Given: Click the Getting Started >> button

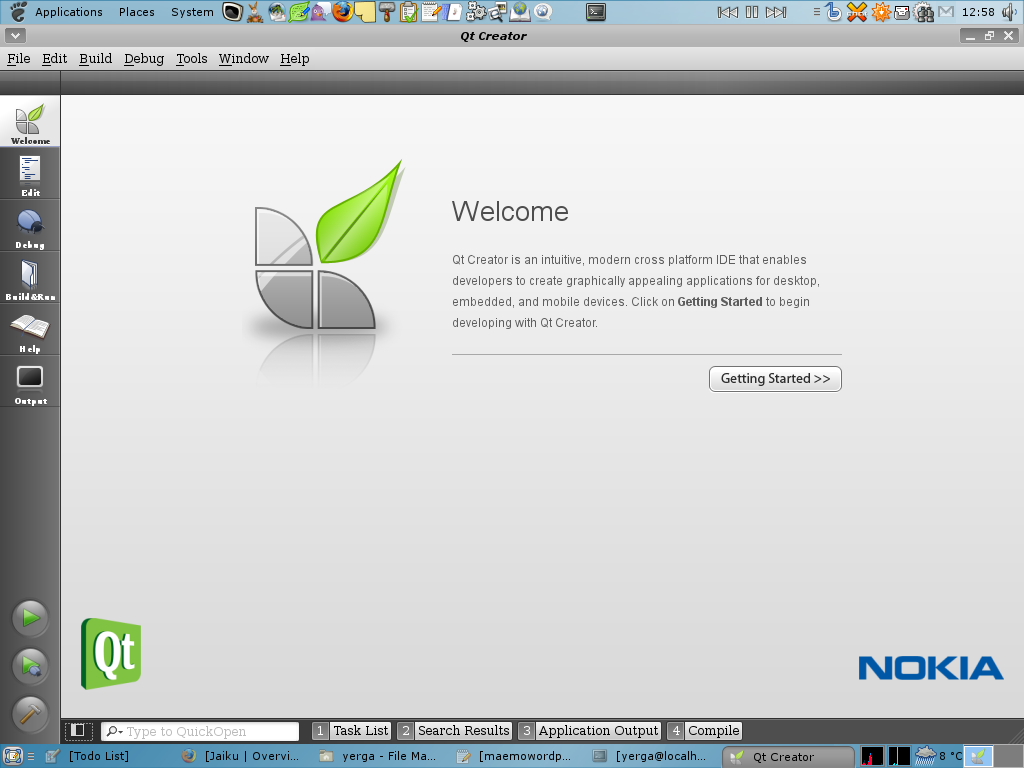Looking at the screenshot, I should pyautogui.click(x=775, y=379).
